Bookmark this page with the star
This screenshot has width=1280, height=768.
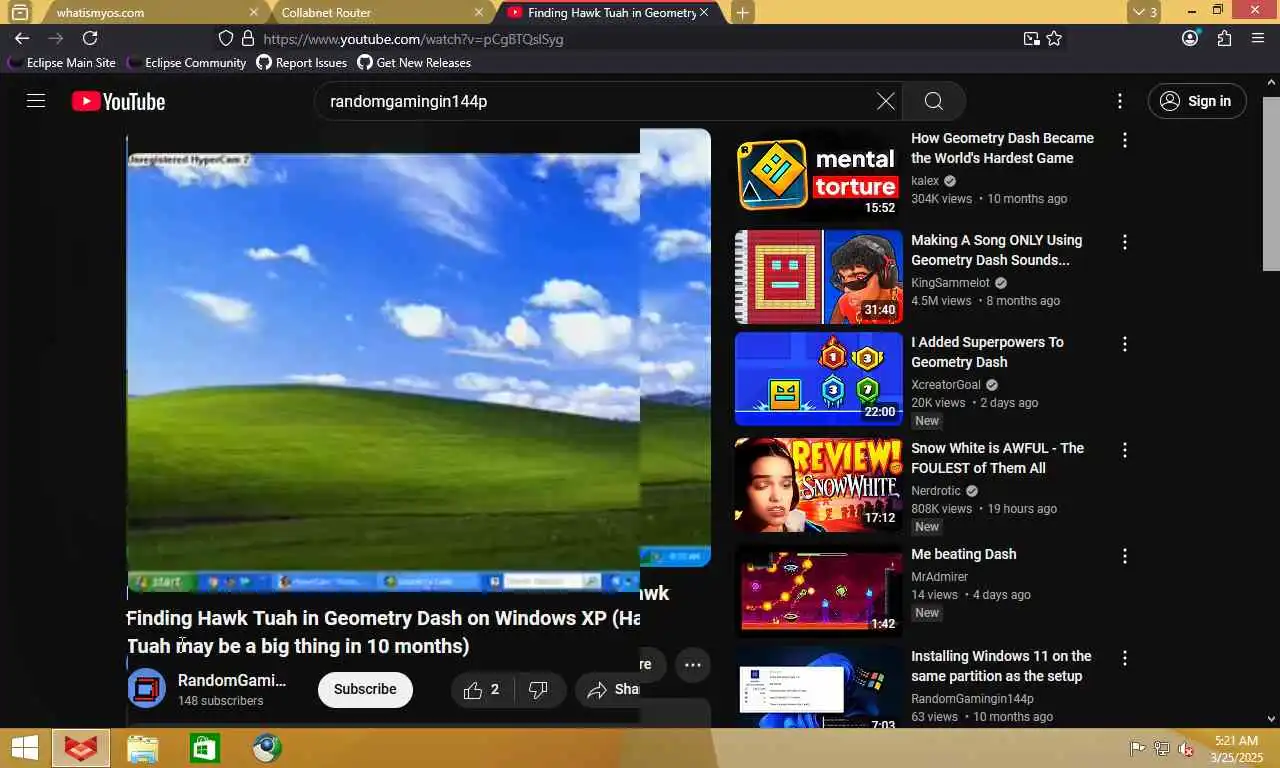pos(1054,39)
